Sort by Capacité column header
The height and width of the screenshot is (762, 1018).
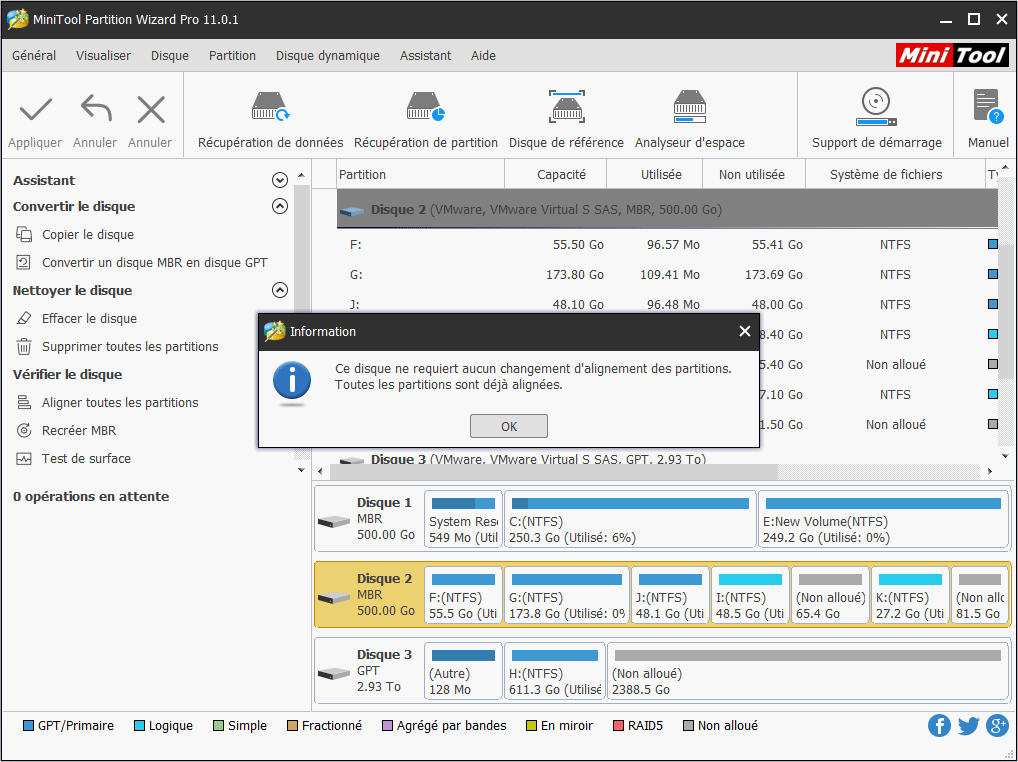coord(556,175)
